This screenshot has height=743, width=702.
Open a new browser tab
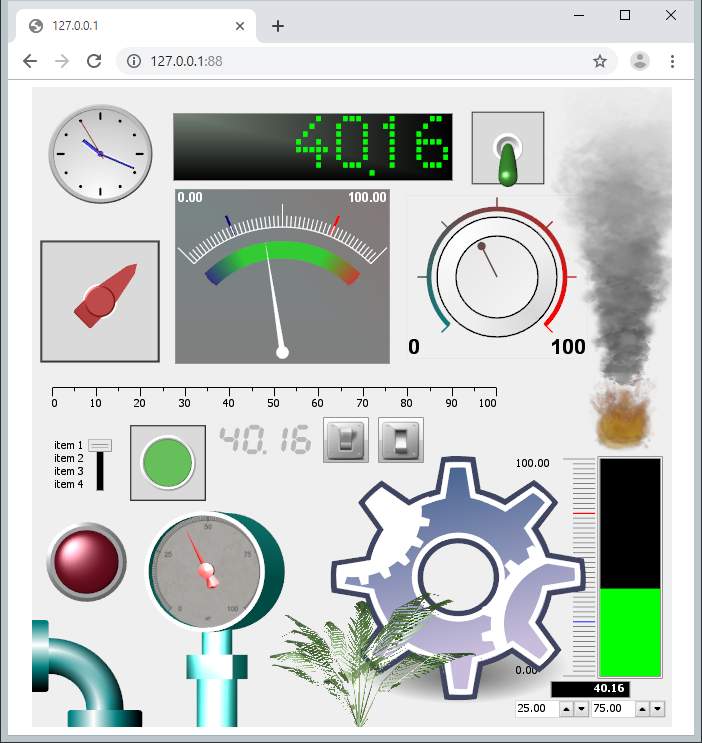pos(278,26)
